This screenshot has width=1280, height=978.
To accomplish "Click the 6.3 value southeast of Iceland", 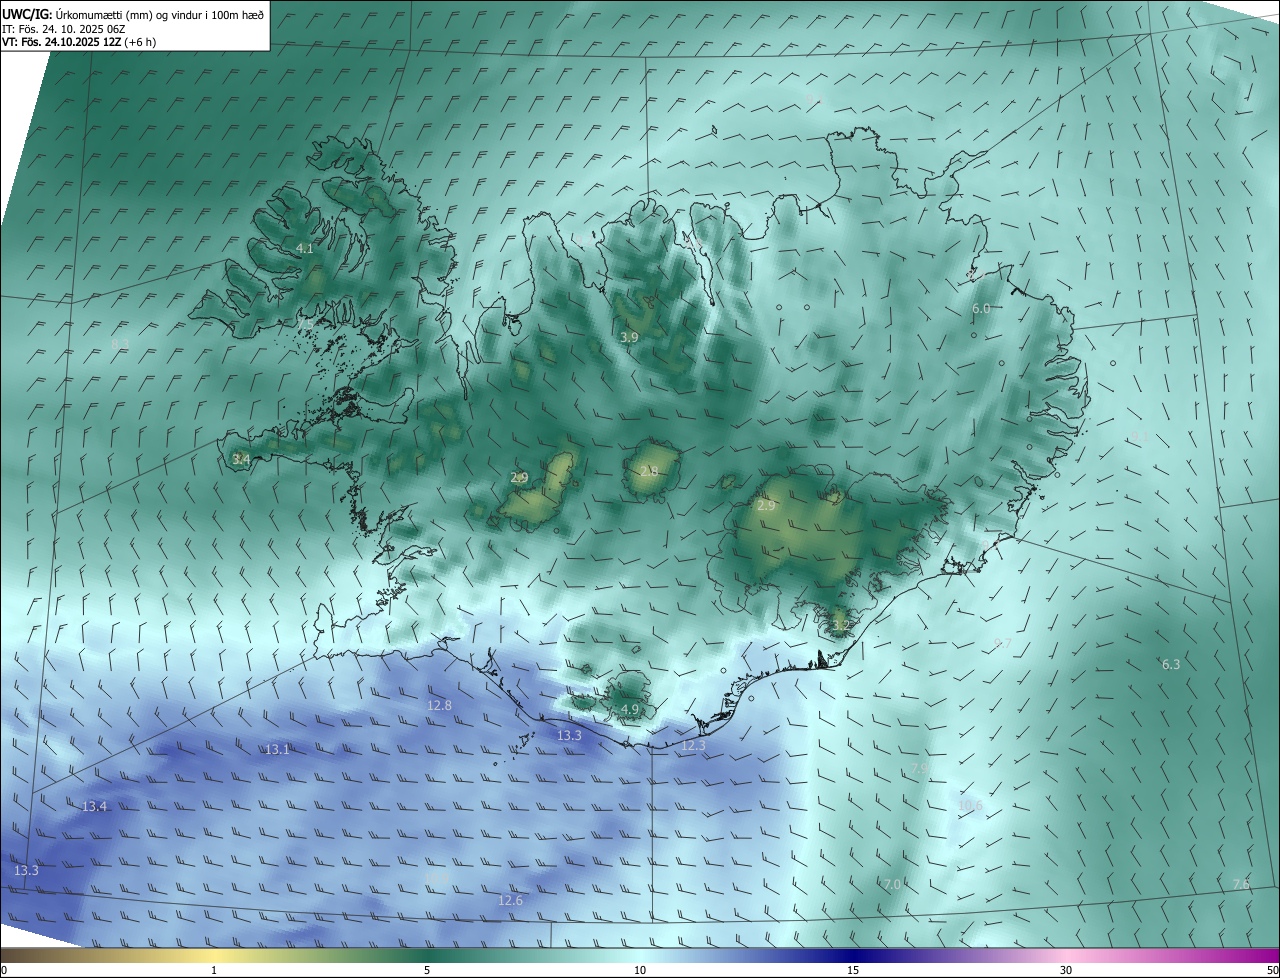I will (1171, 664).
